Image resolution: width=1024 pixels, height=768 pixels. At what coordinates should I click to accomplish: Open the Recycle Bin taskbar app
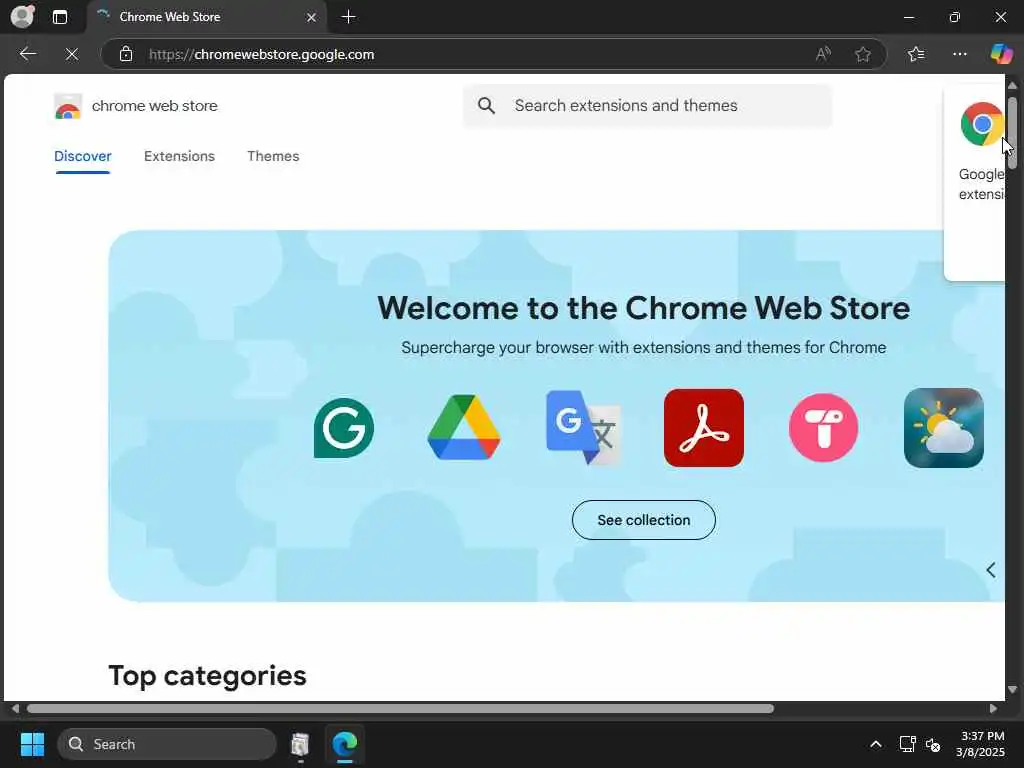click(300, 744)
